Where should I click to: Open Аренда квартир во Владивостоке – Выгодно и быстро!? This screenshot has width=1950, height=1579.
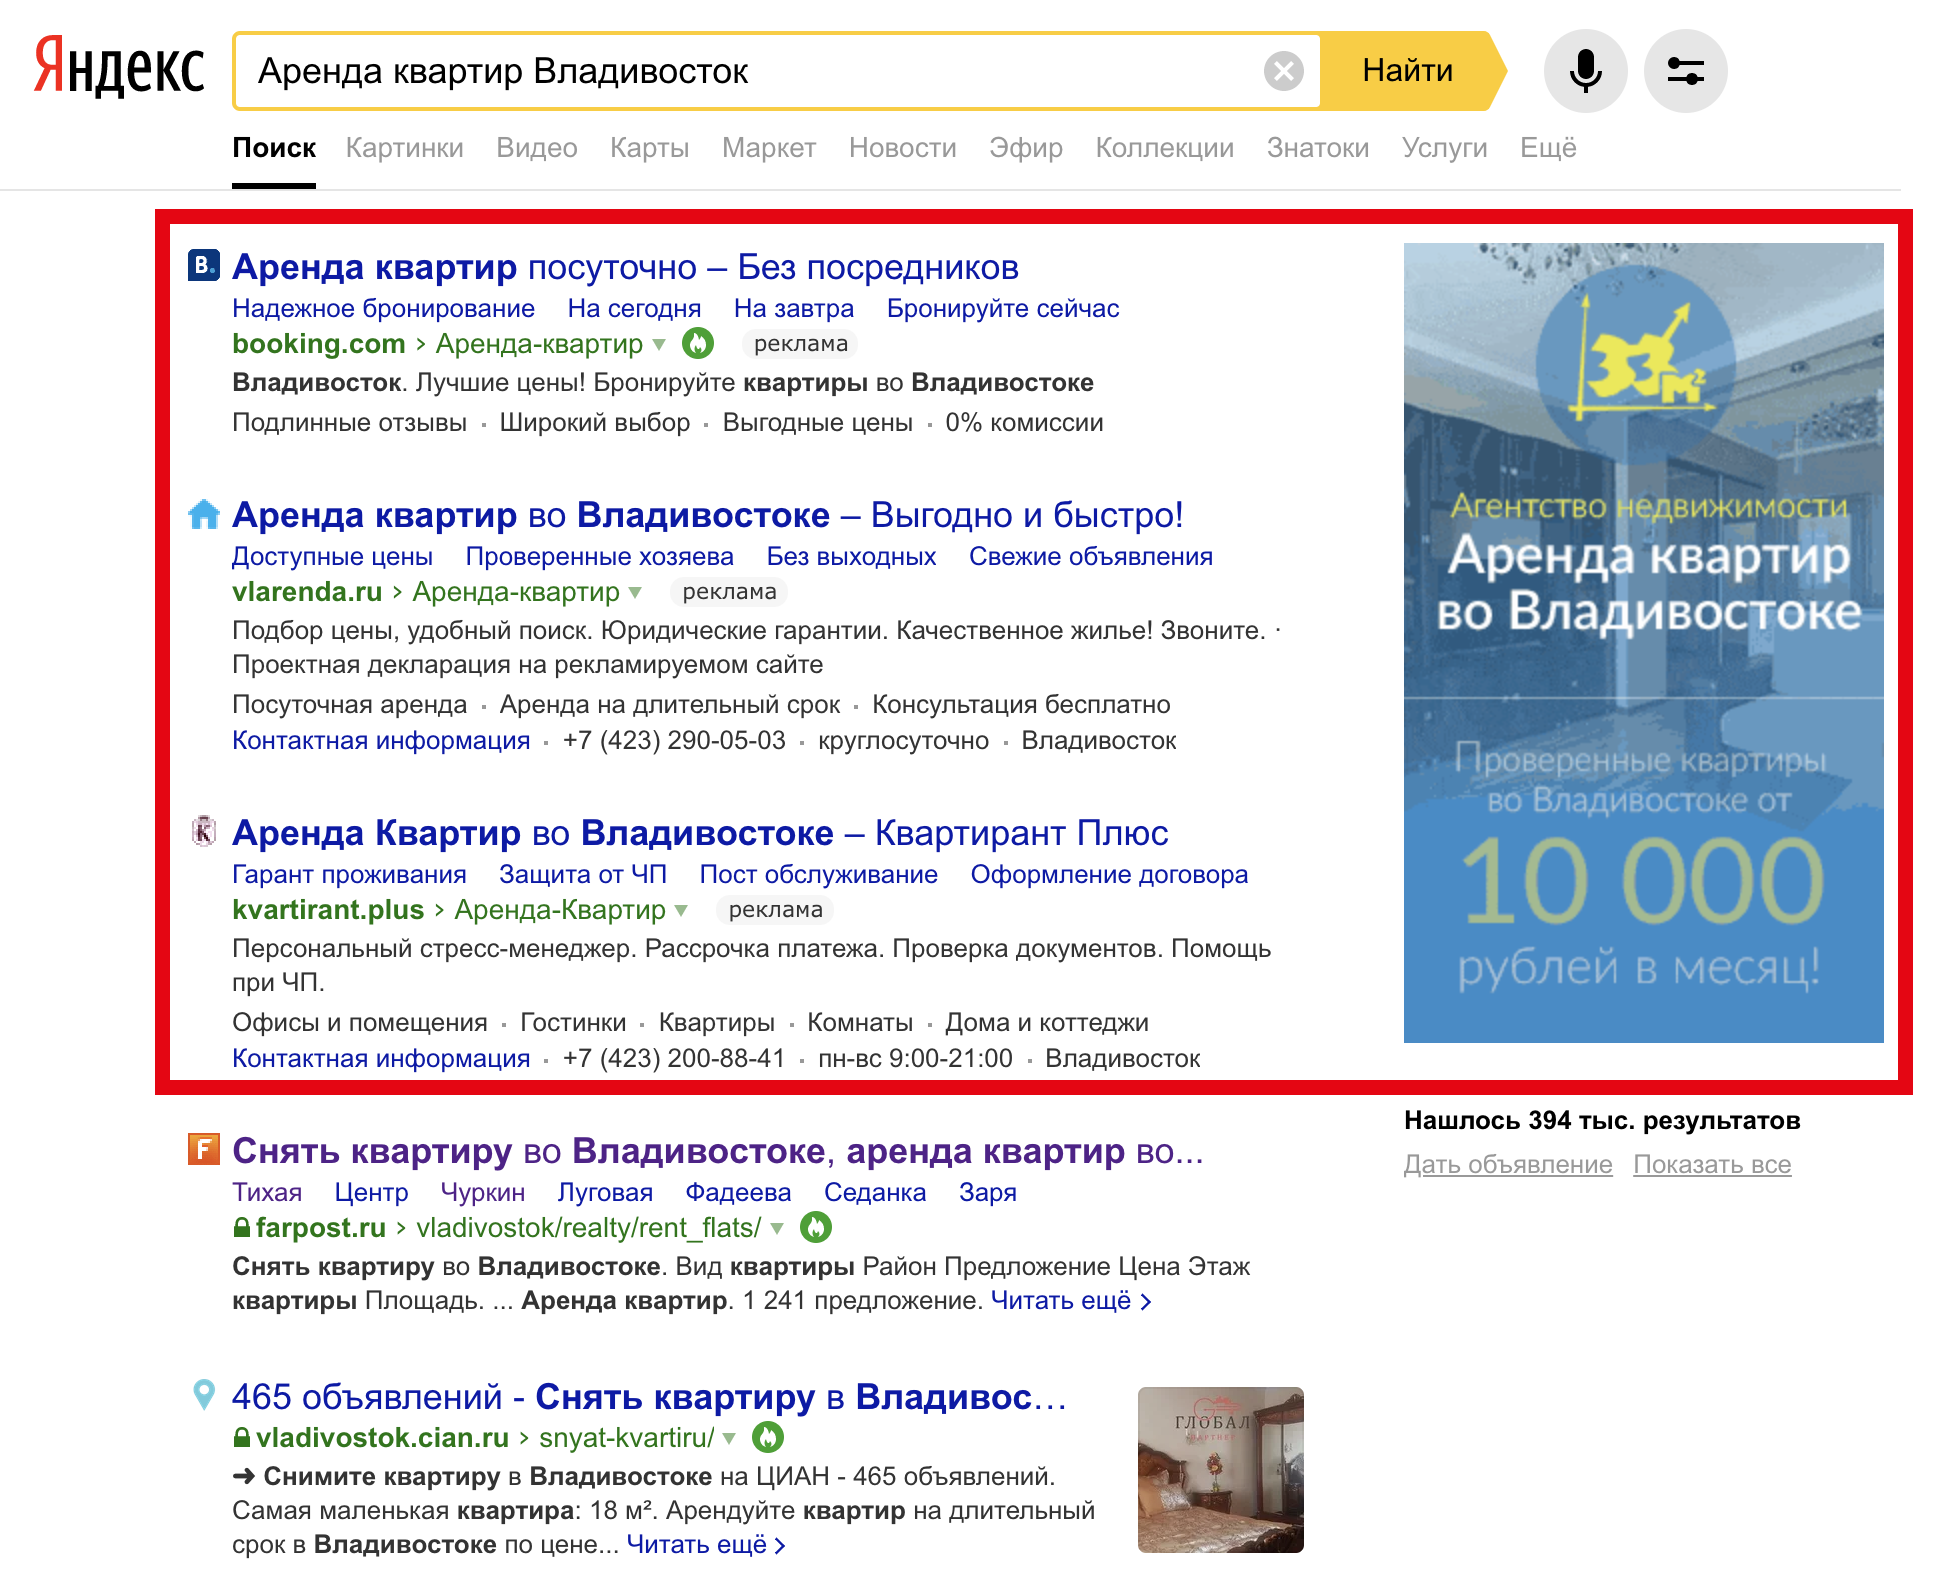708,515
